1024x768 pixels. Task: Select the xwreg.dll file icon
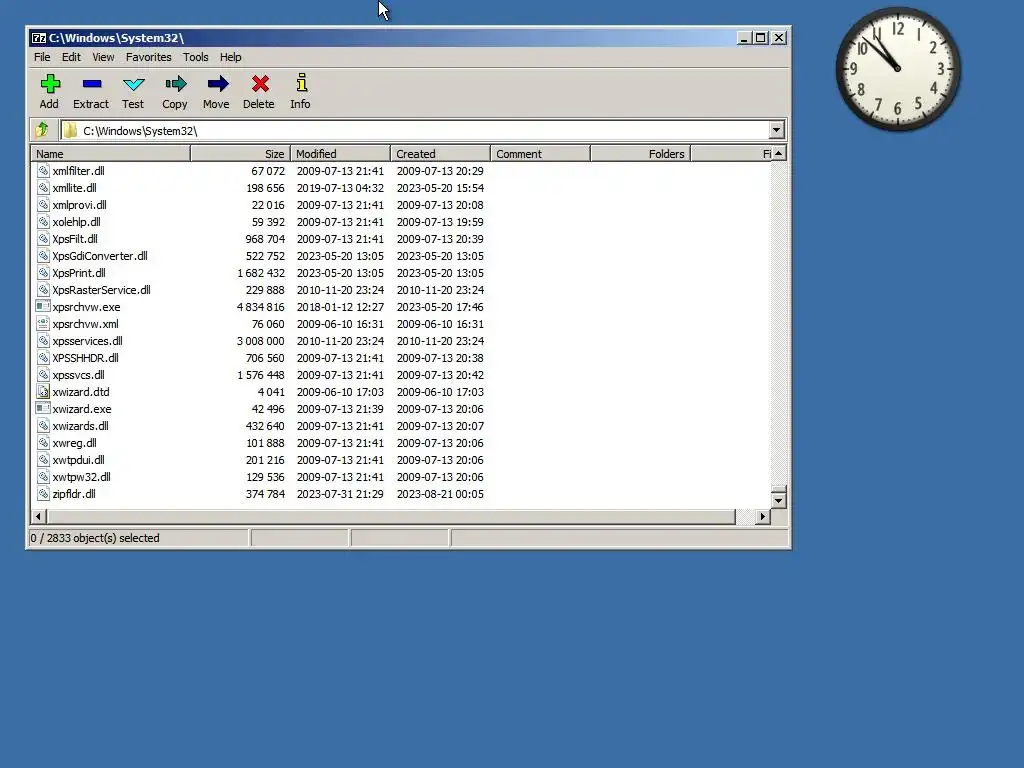tap(43, 442)
